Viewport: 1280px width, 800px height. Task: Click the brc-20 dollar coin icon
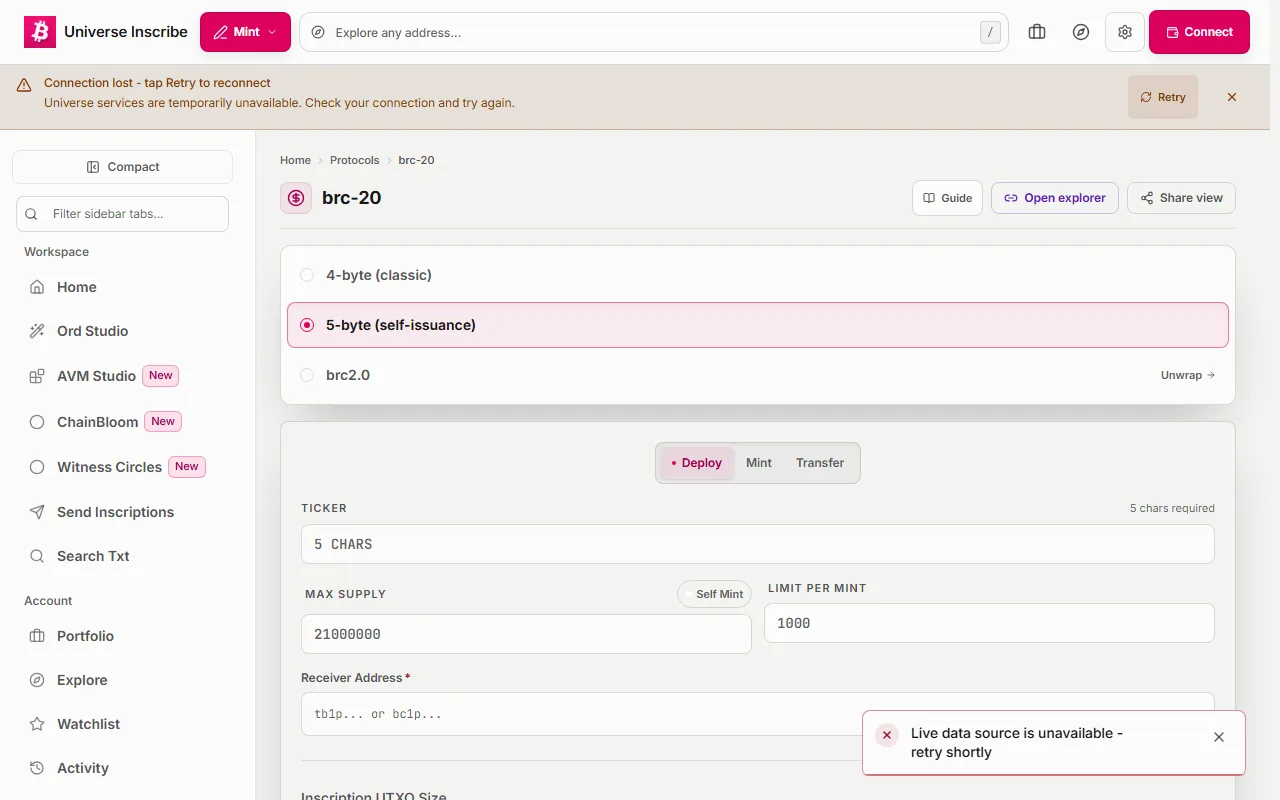click(x=296, y=198)
